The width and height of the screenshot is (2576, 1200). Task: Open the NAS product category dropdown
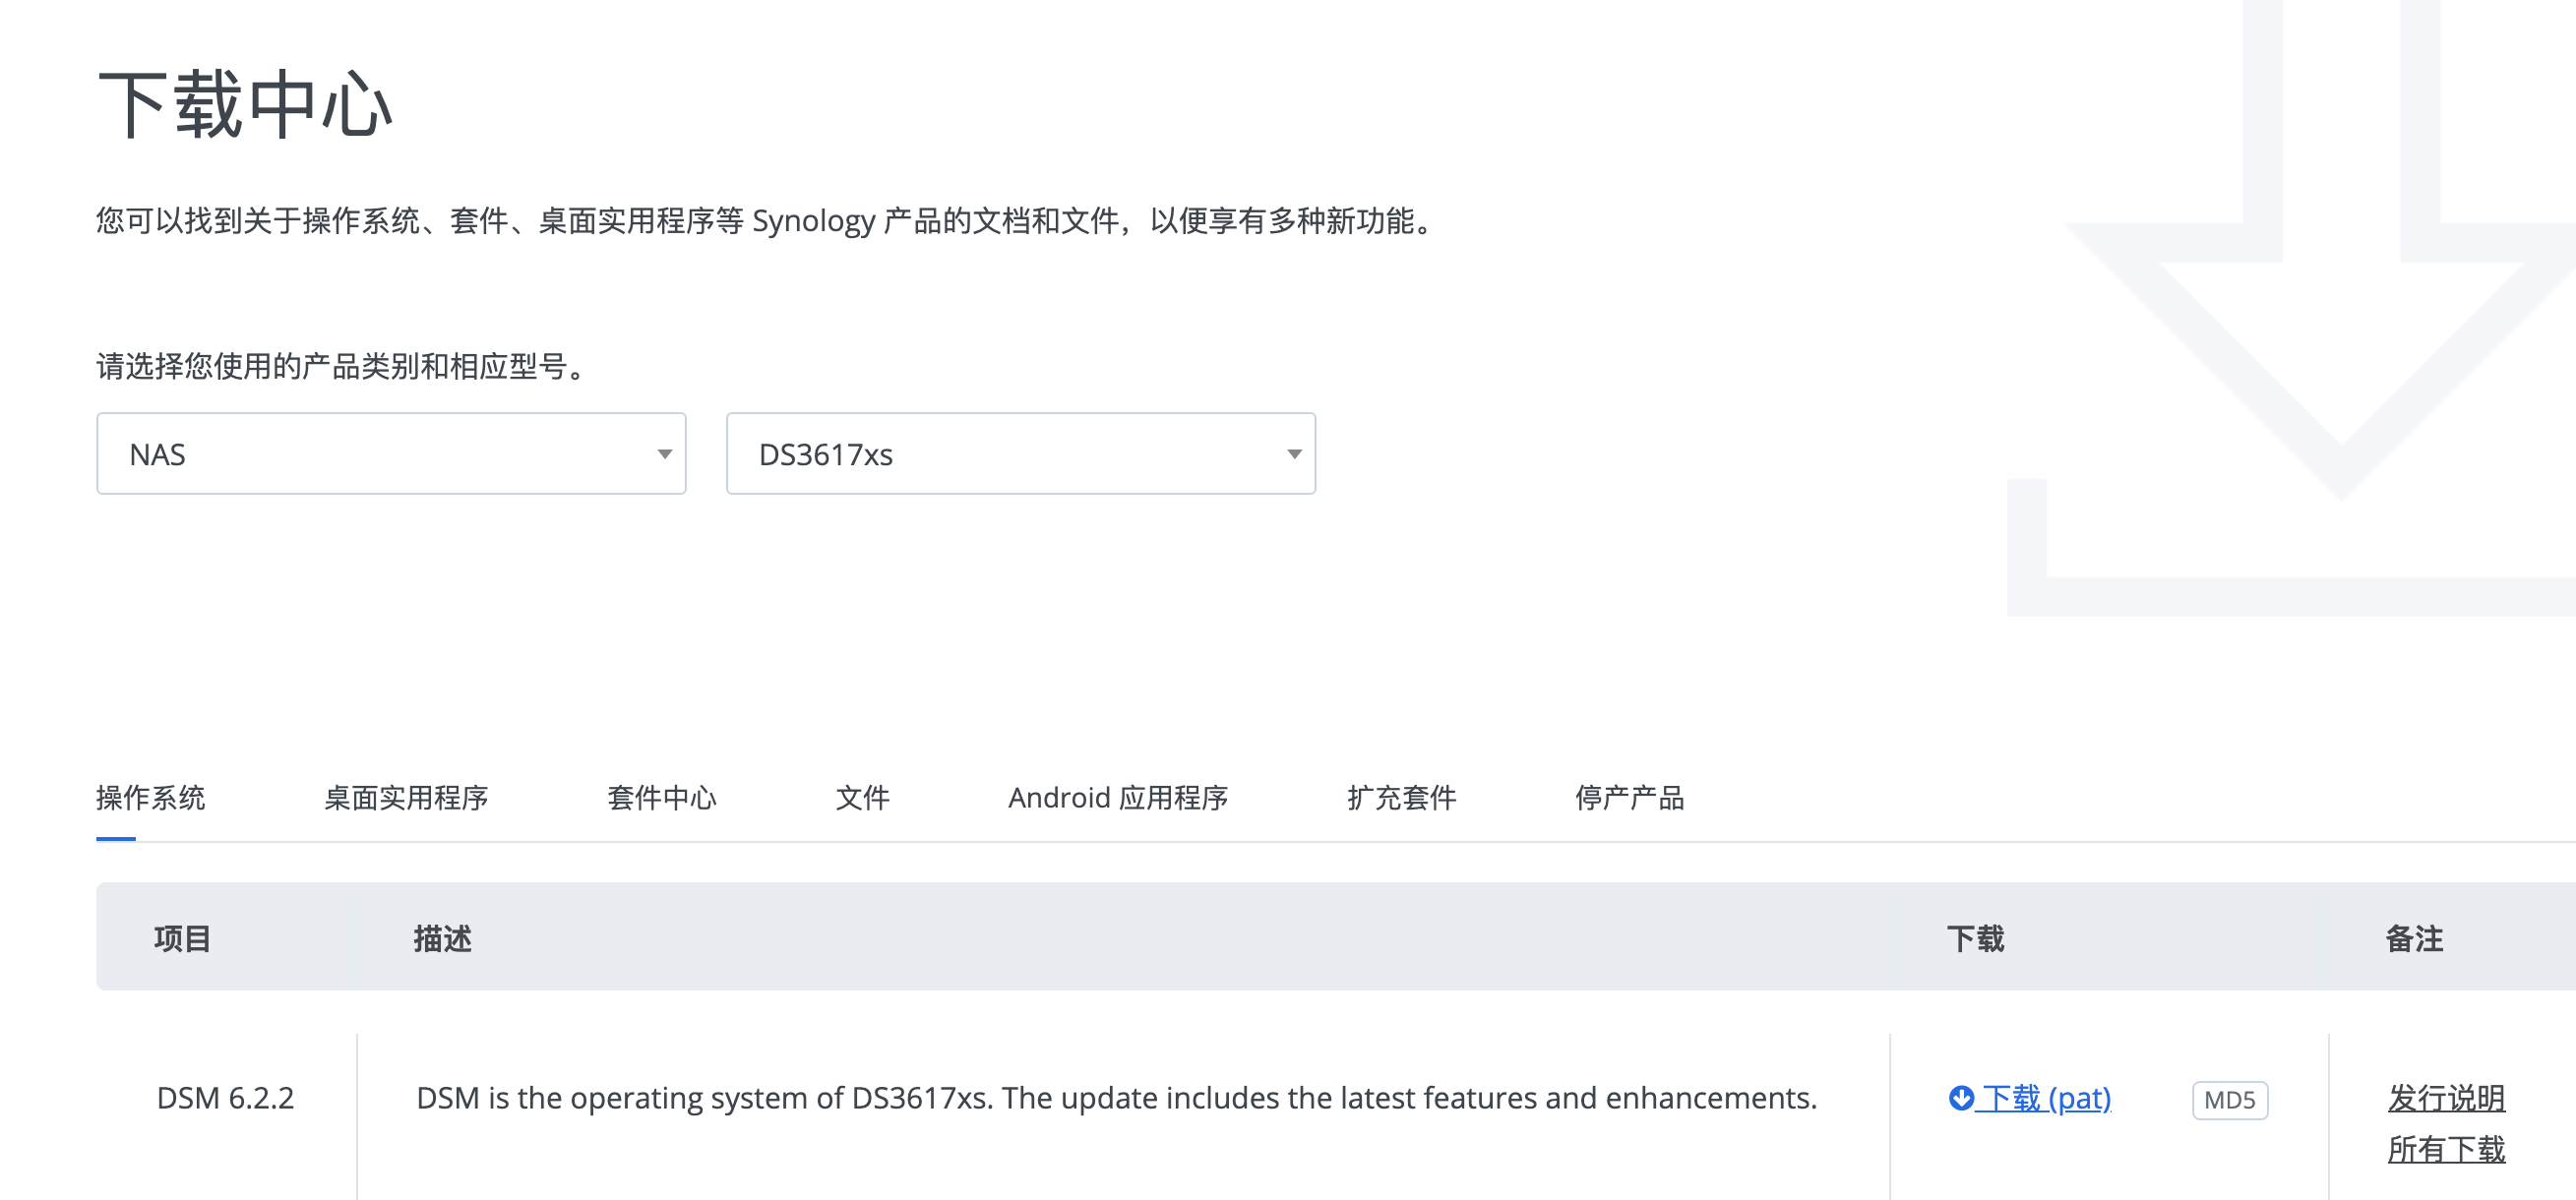point(391,454)
